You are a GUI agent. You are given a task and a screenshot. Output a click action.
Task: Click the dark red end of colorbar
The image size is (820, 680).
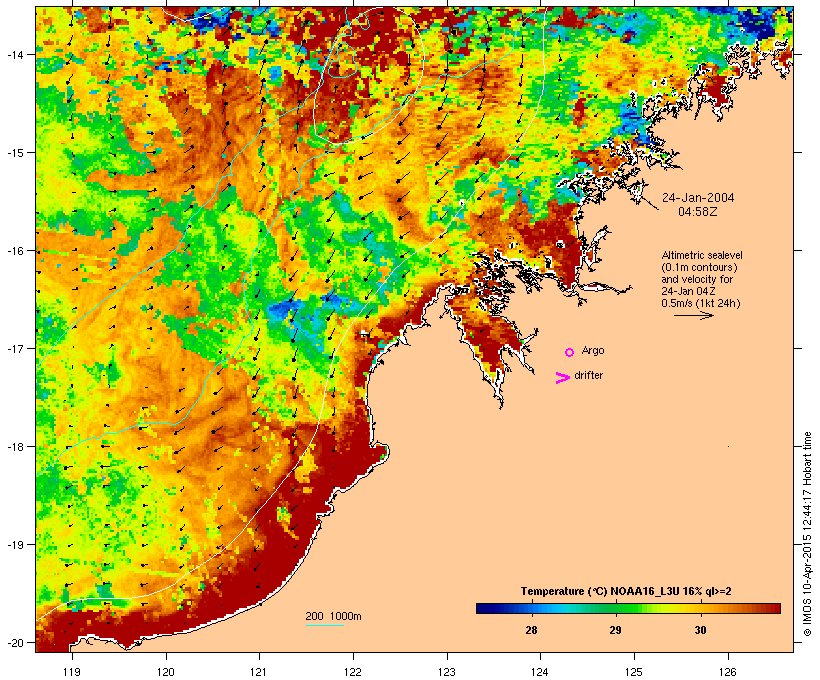tap(773, 608)
